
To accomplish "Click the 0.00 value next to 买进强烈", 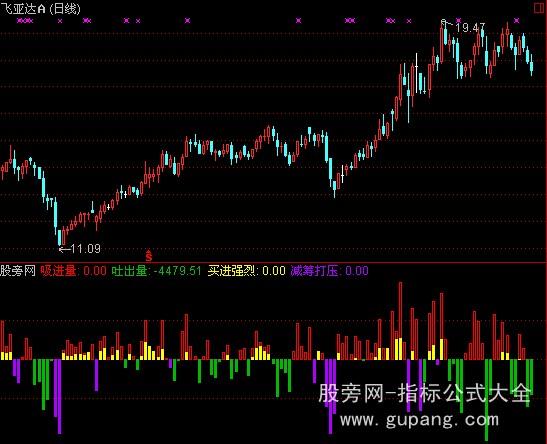I will (274, 271).
